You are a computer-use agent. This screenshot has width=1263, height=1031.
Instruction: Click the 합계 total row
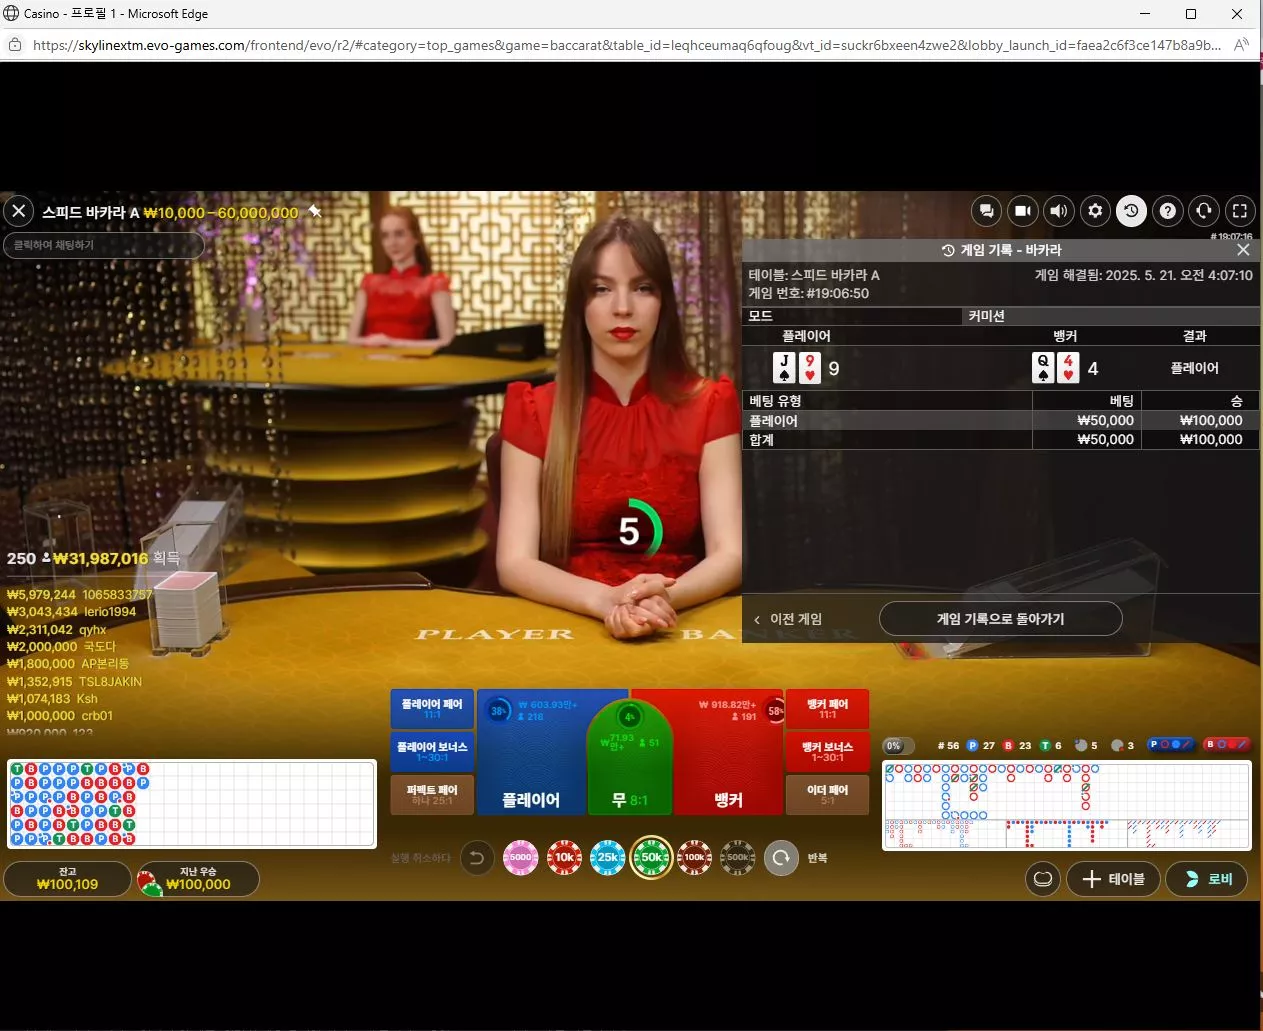point(1000,440)
